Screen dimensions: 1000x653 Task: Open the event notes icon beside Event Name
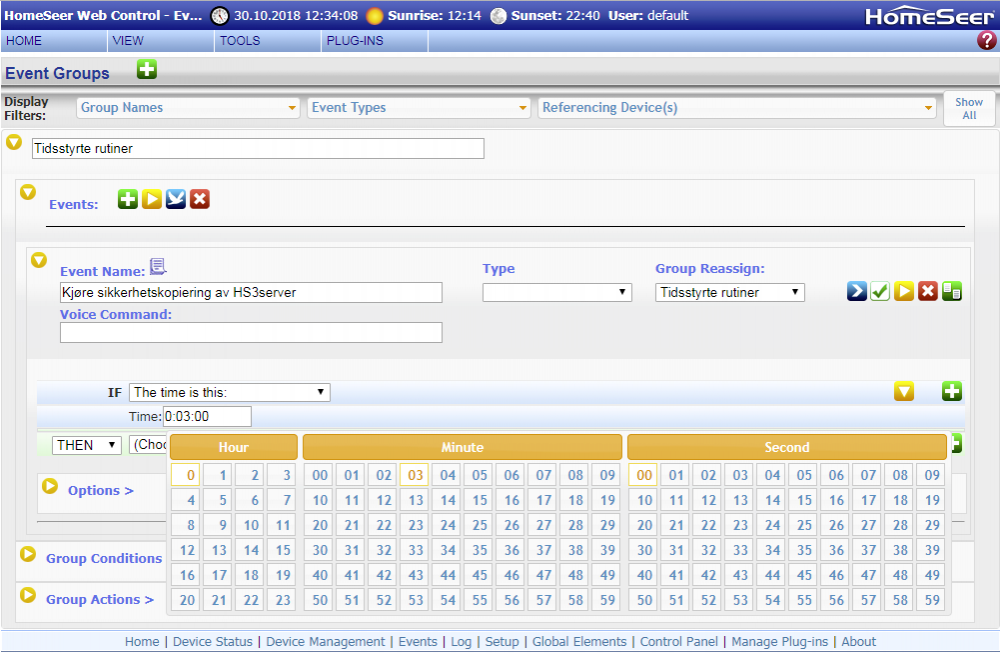tap(158, 267)
